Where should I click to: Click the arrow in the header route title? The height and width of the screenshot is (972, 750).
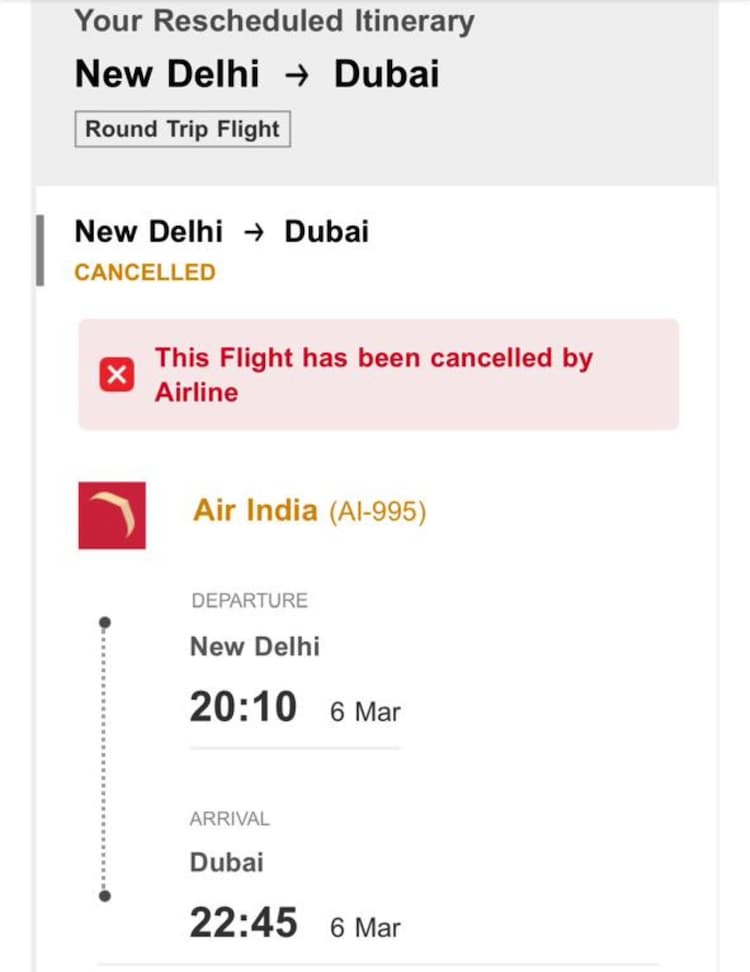pos(295,76)
